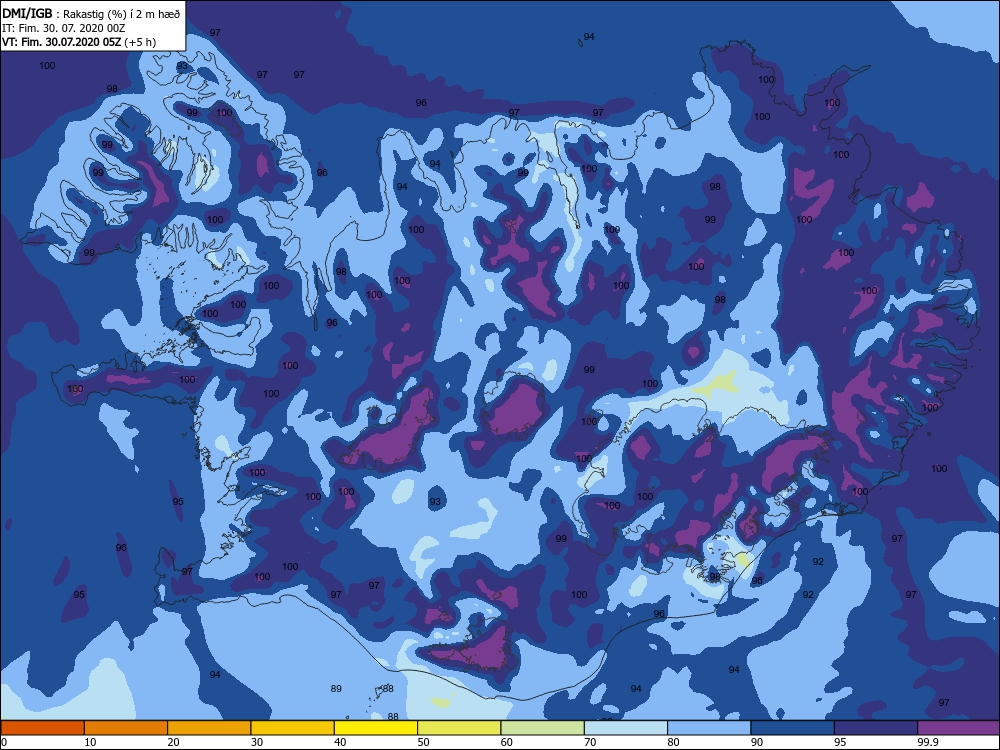Click the title line 'DMI/IGB : Rakastig (%) í 2 m hæð'
The width and height of the screenshot is (1000, 750).
click(91, 13)
